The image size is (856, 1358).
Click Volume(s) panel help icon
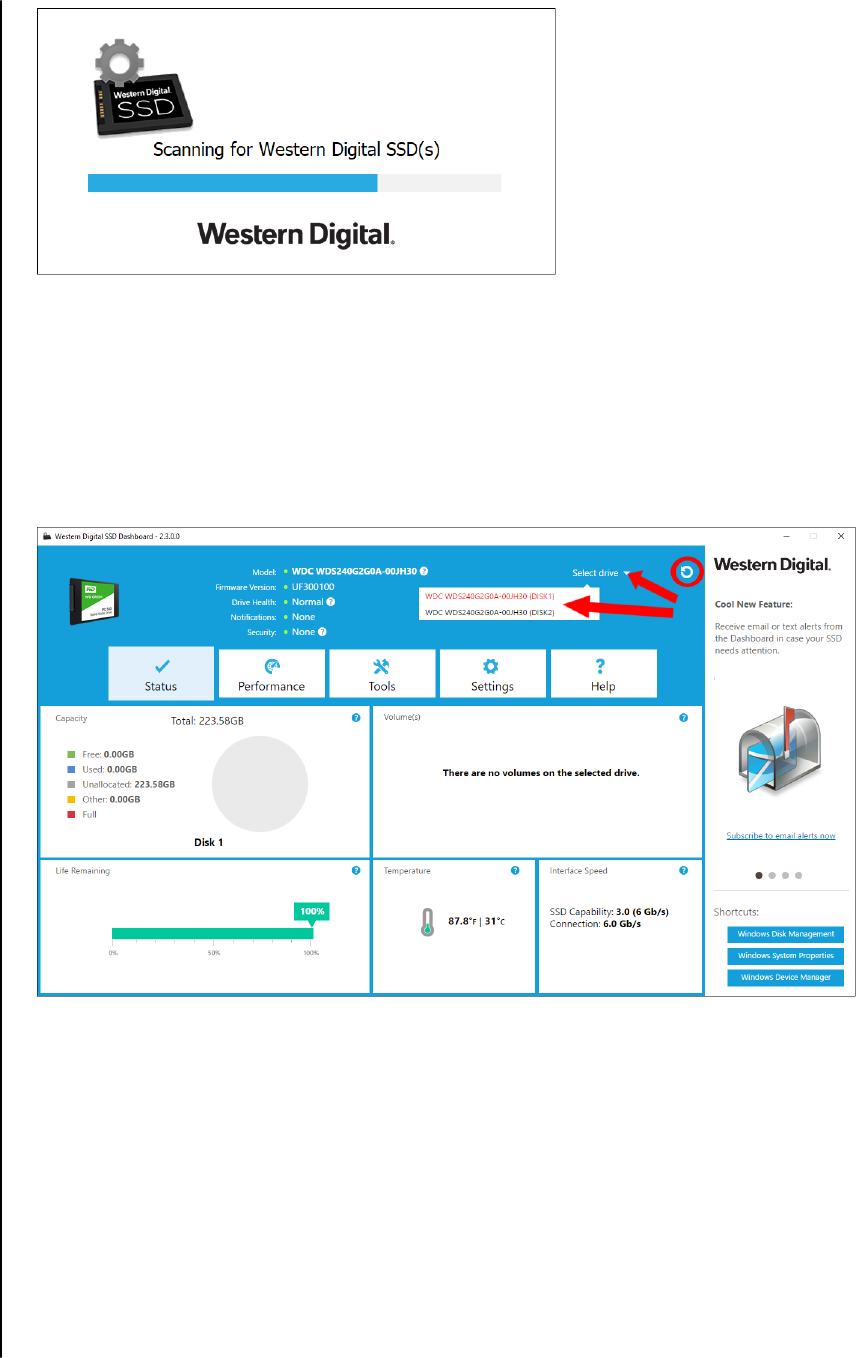[683, 718]
